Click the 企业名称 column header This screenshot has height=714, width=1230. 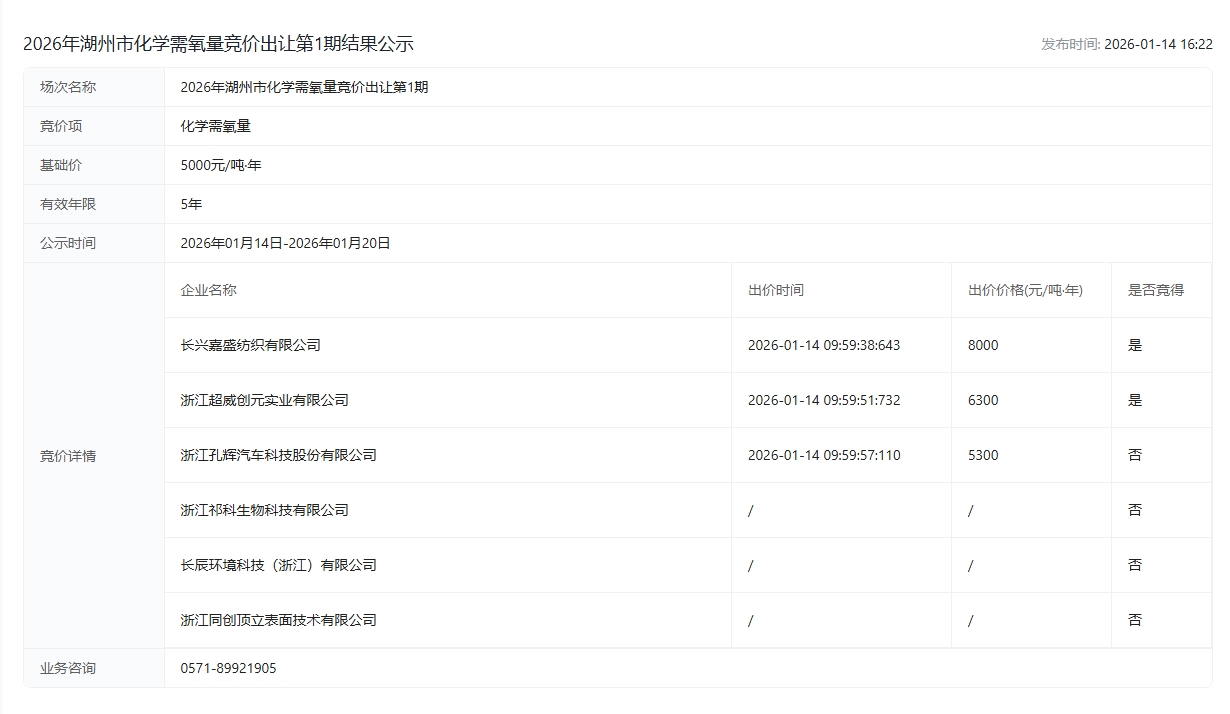click(x=208, y=290)
